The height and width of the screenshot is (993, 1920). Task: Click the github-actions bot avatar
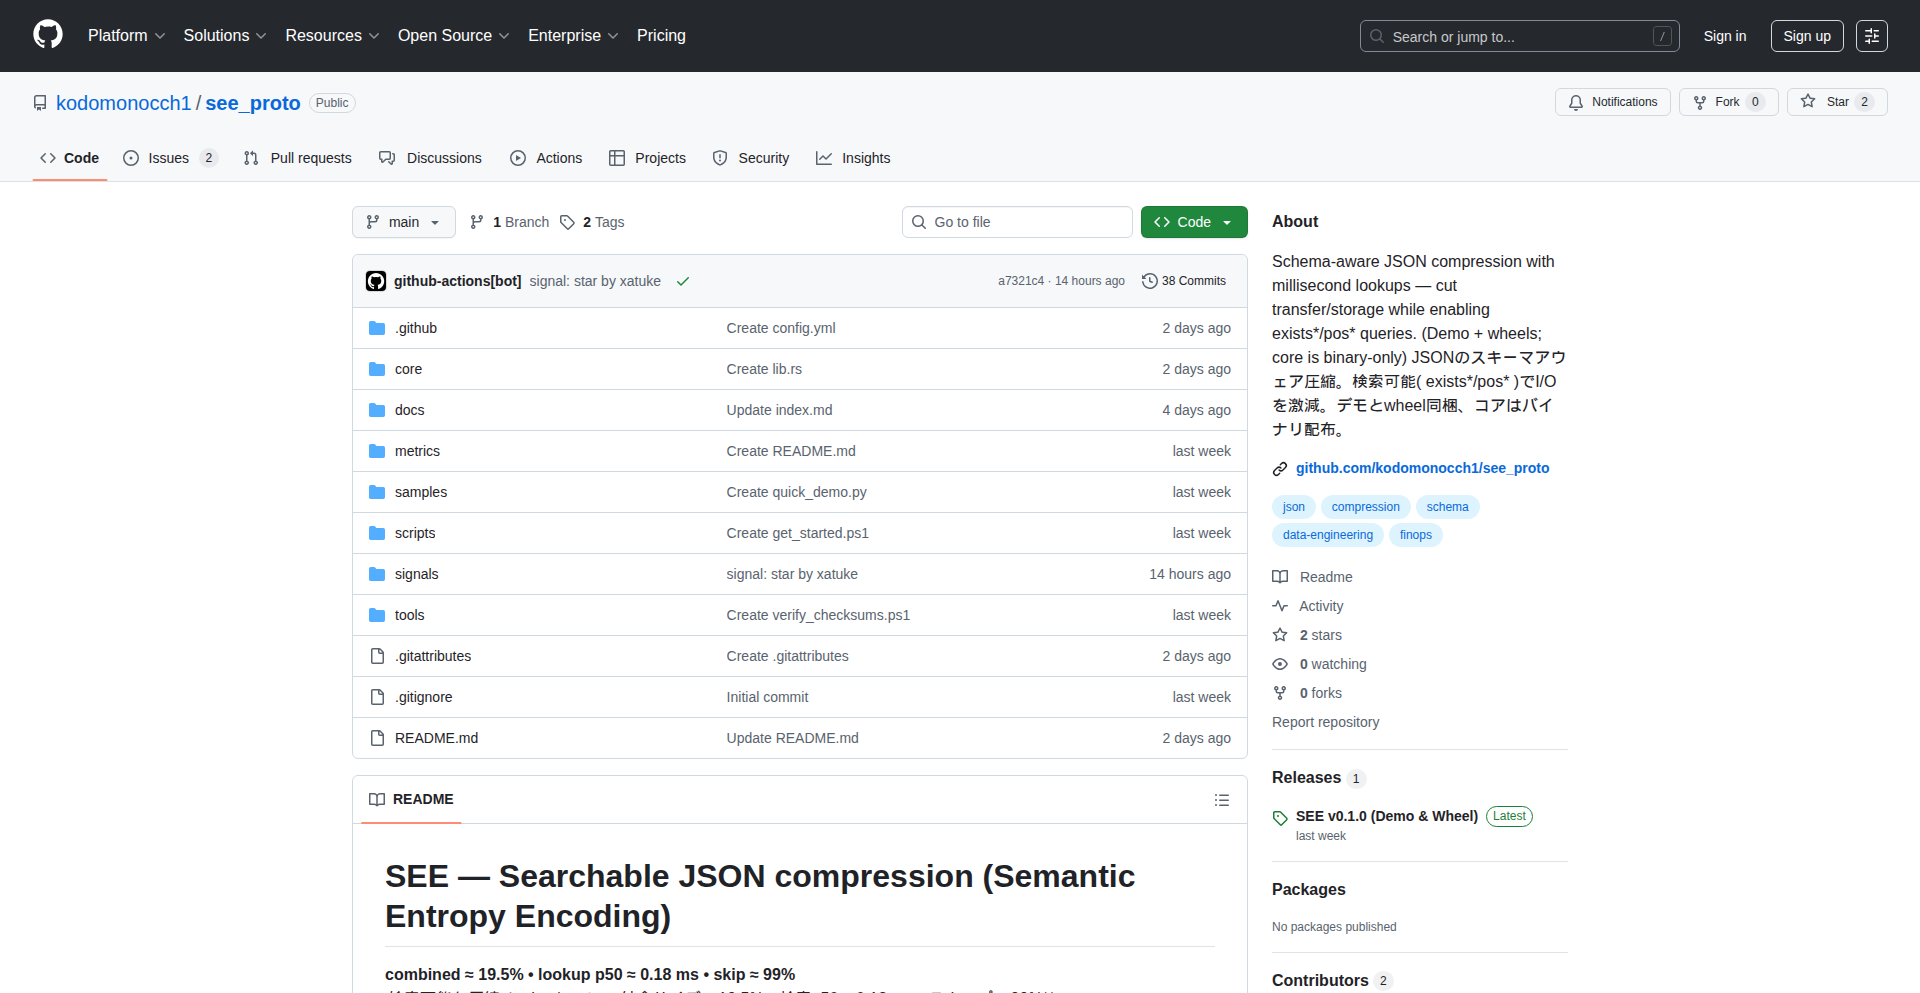point(376,281)
